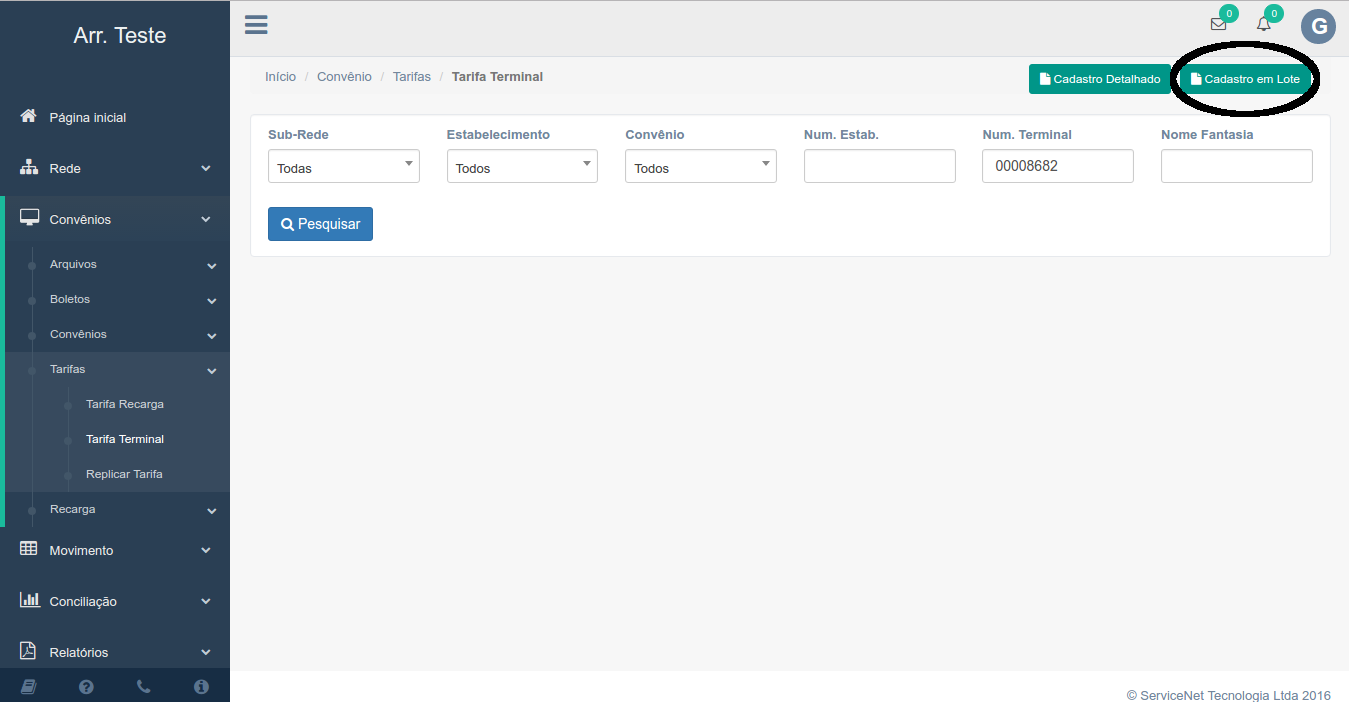Open the Estabelecimento dropdown
The image size is (1349, 702).
[521, 166]
